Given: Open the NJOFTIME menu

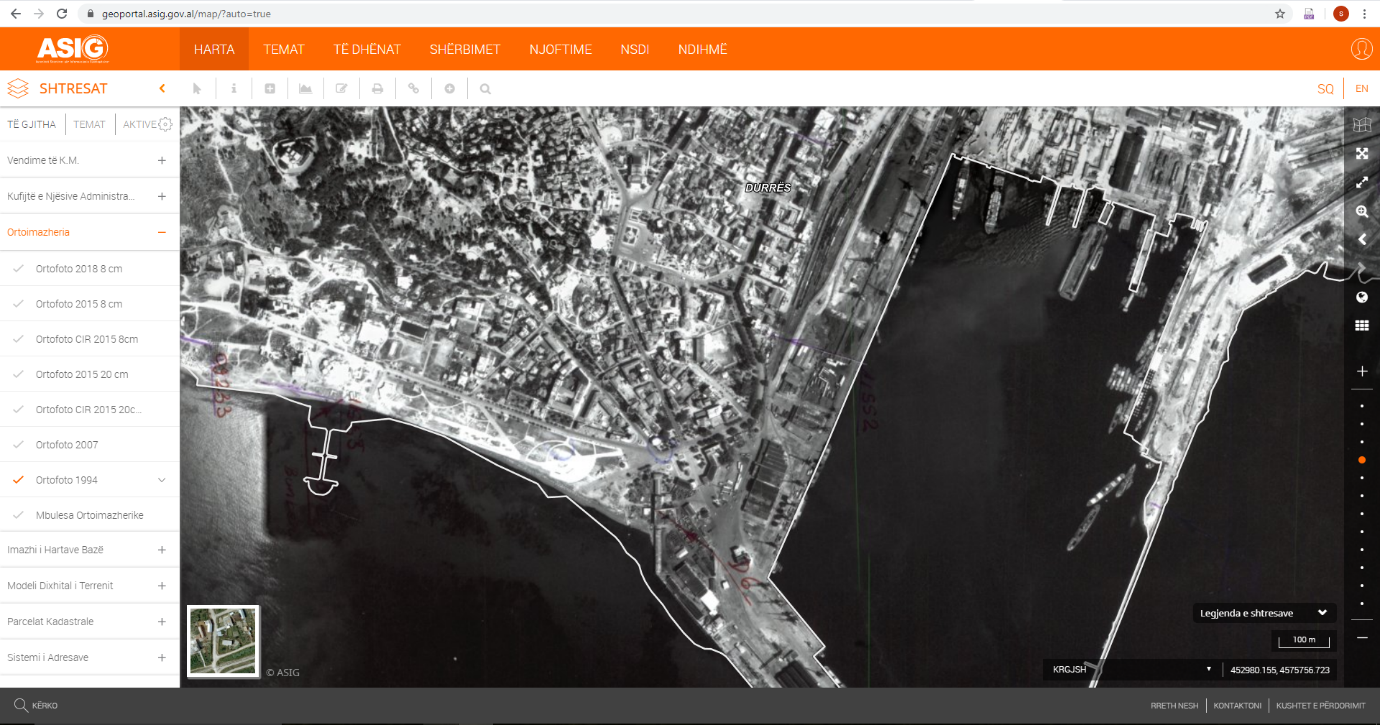Looking at the screenshot, I should (561, 49).
